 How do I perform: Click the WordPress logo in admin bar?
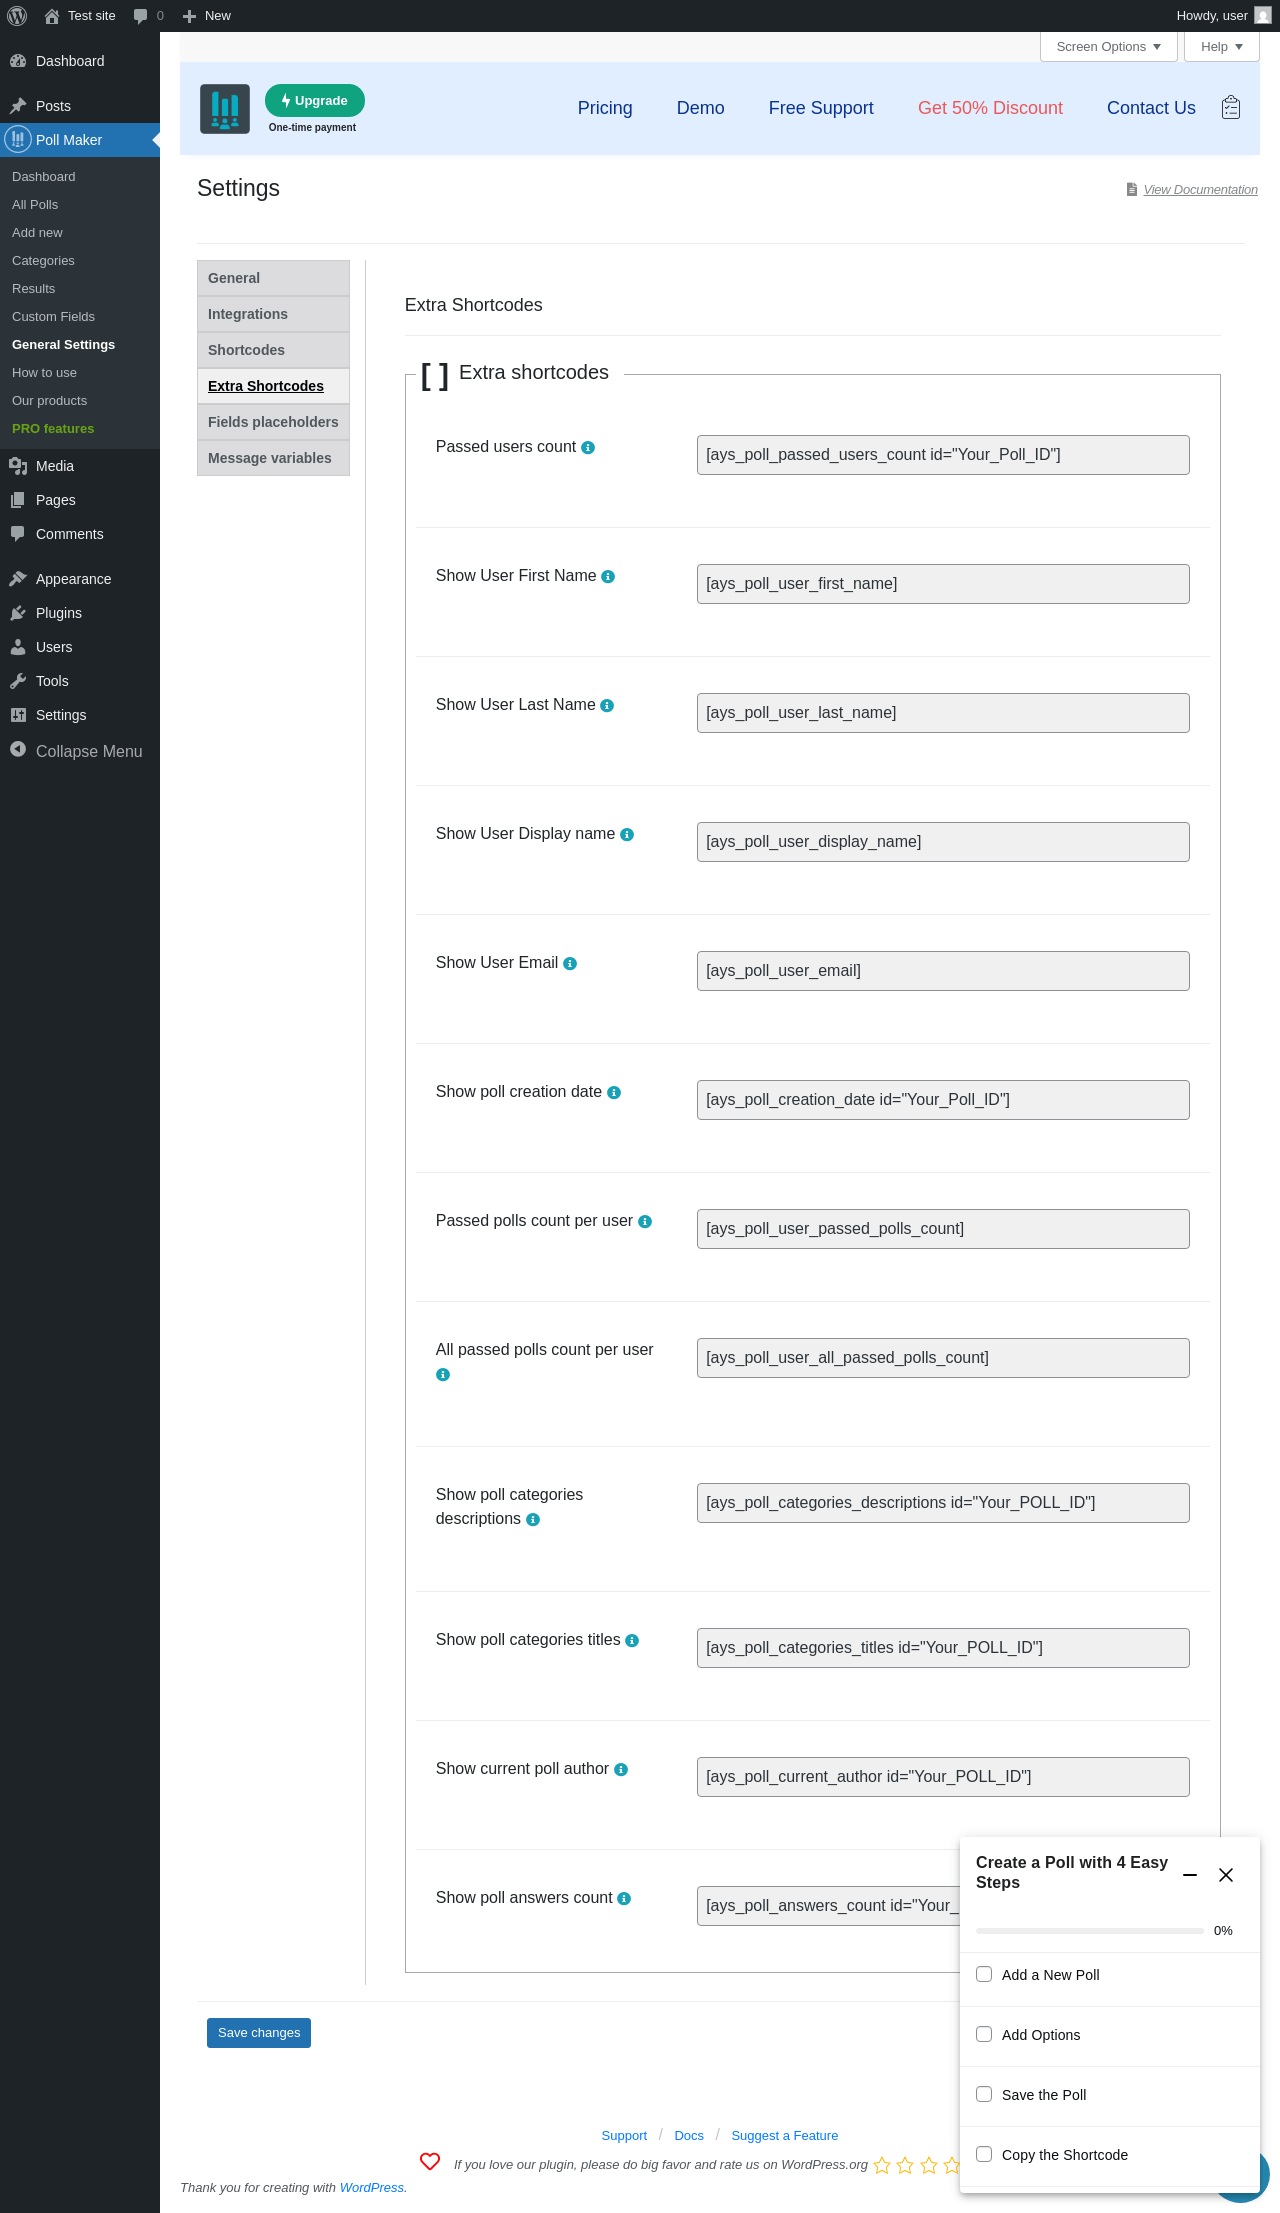pyautogui.click(x=17, y=16)
